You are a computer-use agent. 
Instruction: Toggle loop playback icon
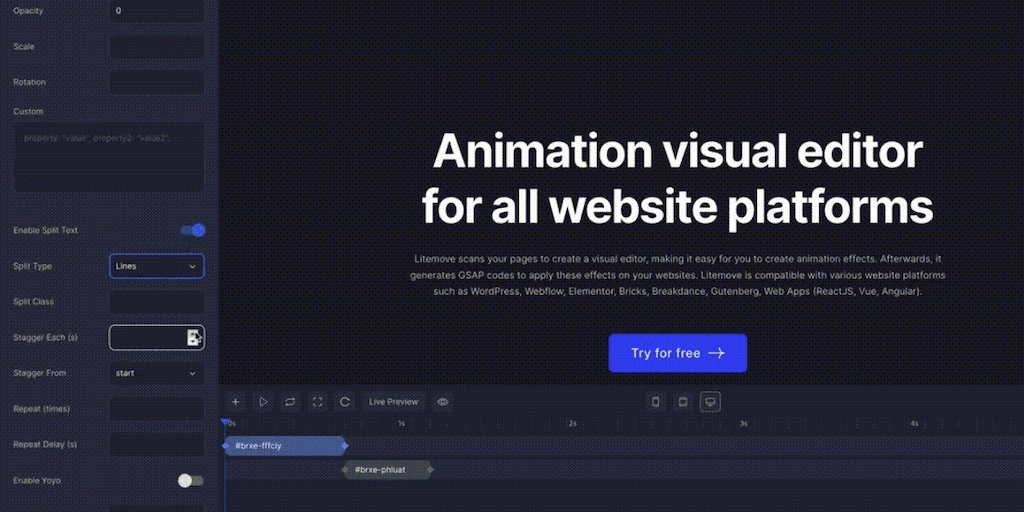tap(290, 402)
